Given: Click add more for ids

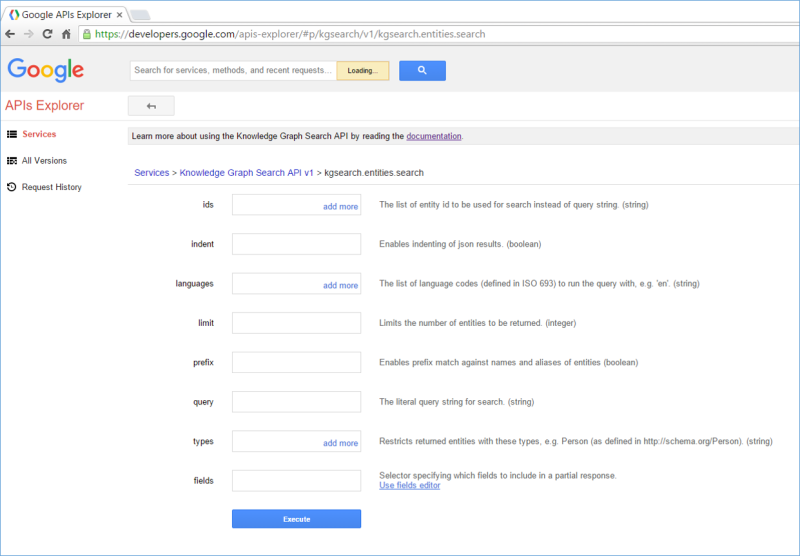Looking at the screenshot, I should coord(340,207).
